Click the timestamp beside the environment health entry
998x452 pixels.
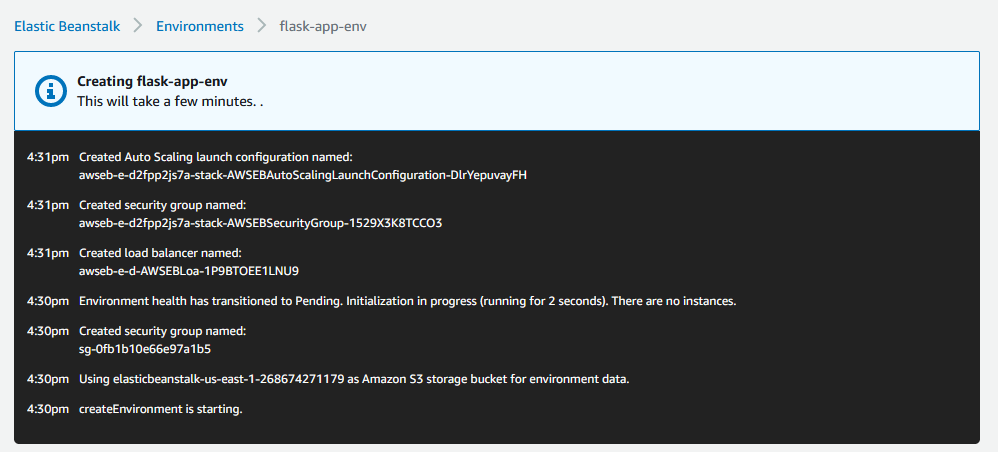48,301
